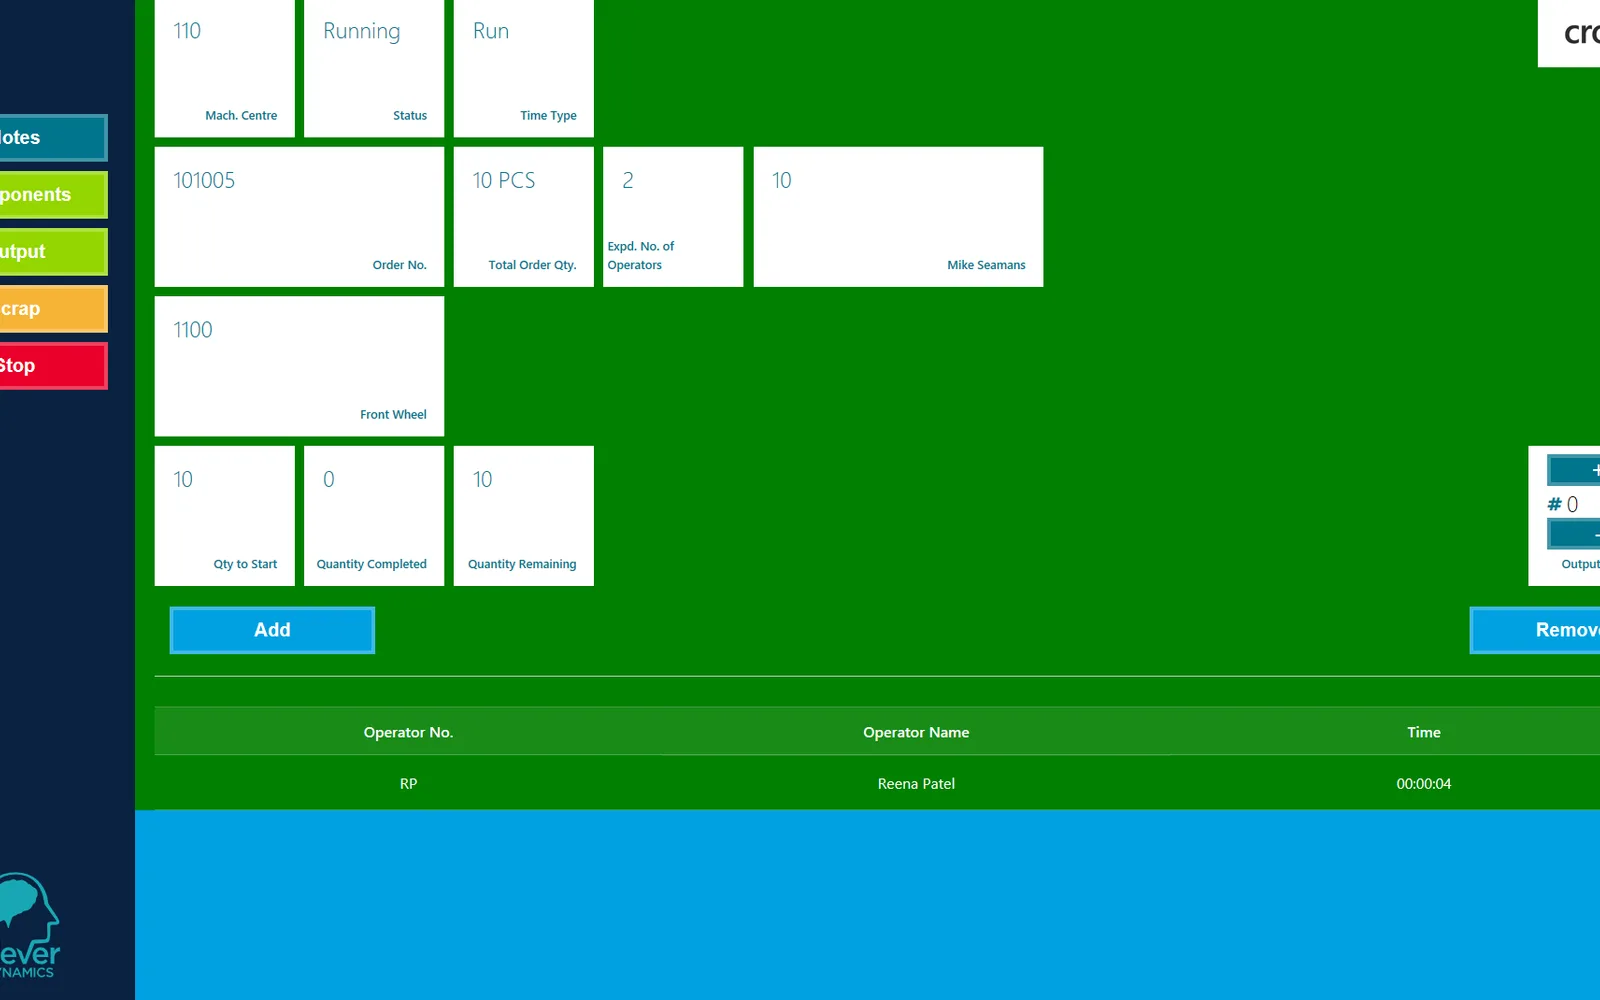Open the Notes button in the sidebar
This screenshot has width=1600, height=1000.
53,138
